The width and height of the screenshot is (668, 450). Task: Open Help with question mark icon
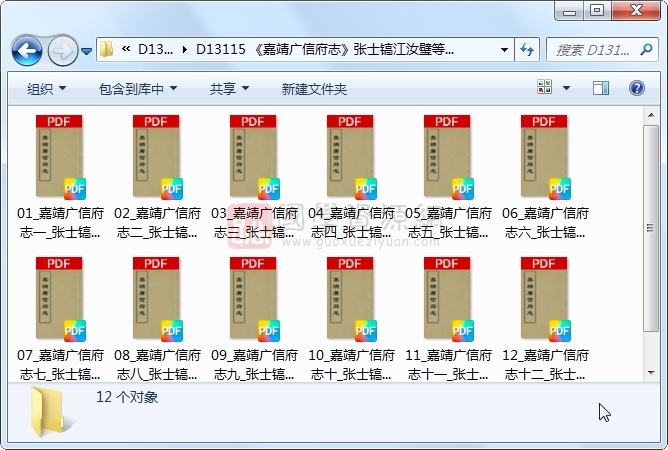[x=636, y=88]
